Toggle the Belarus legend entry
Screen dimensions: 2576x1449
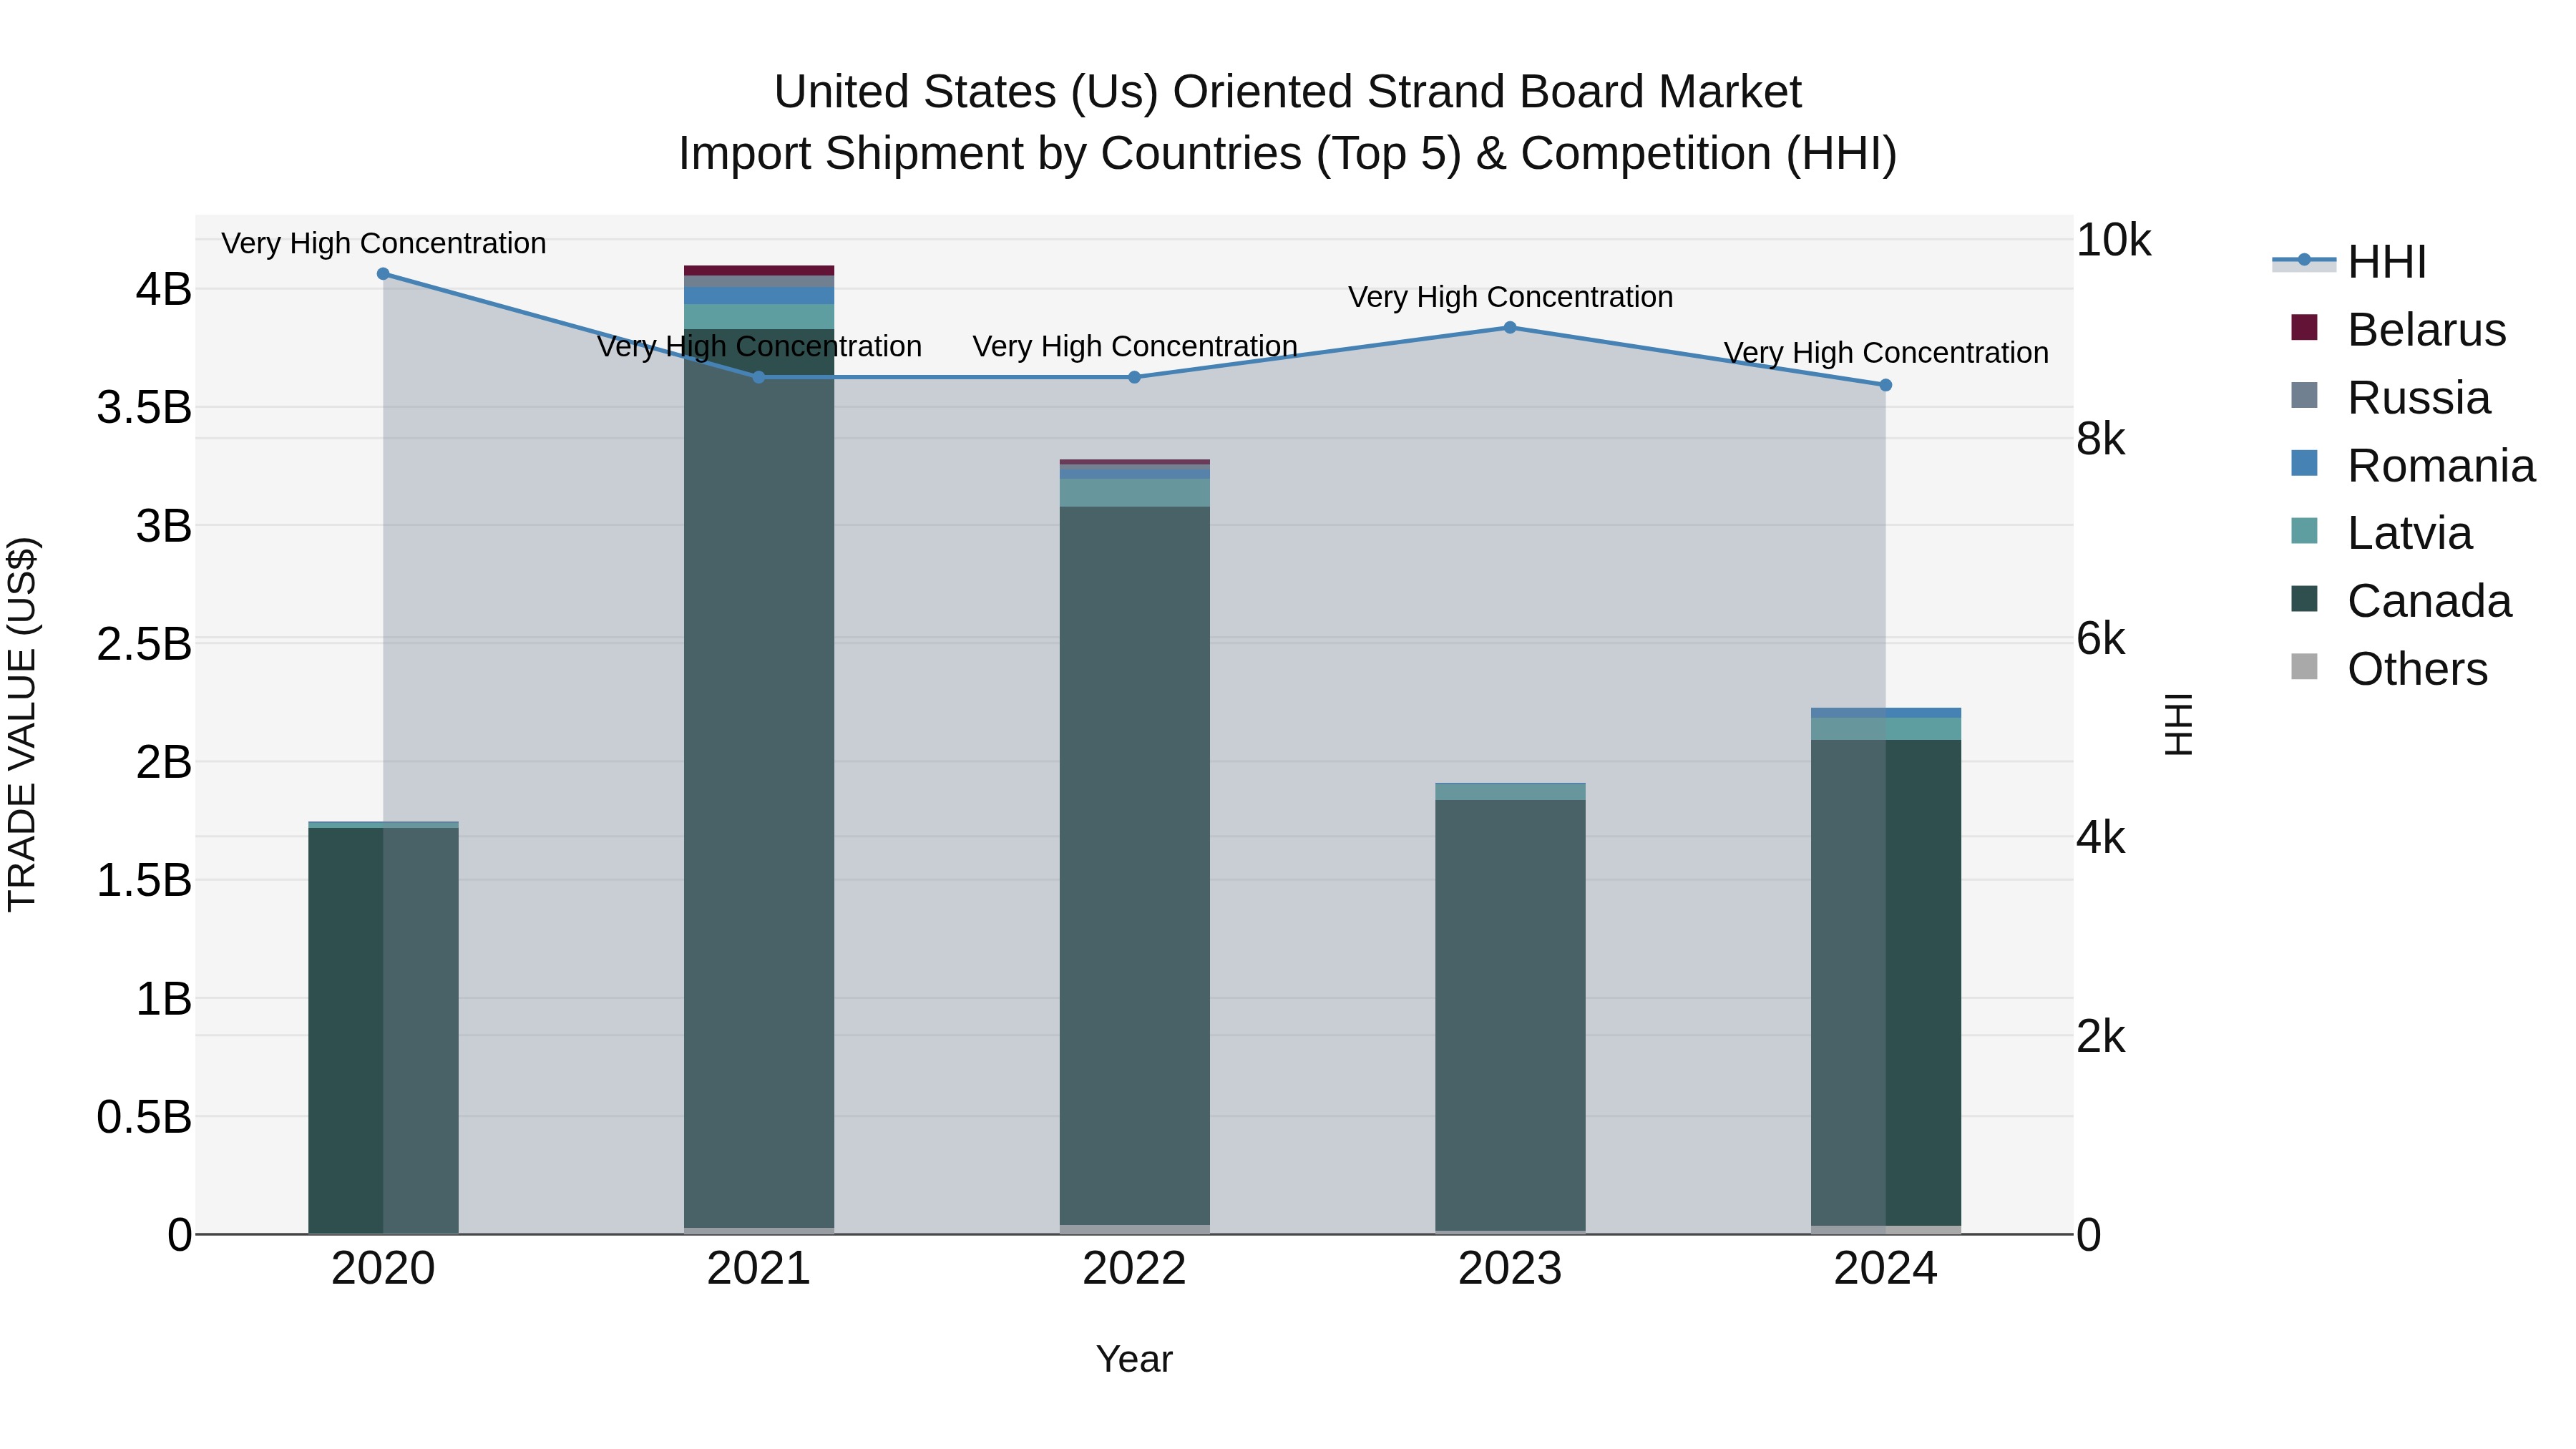tap(2398, 330)
